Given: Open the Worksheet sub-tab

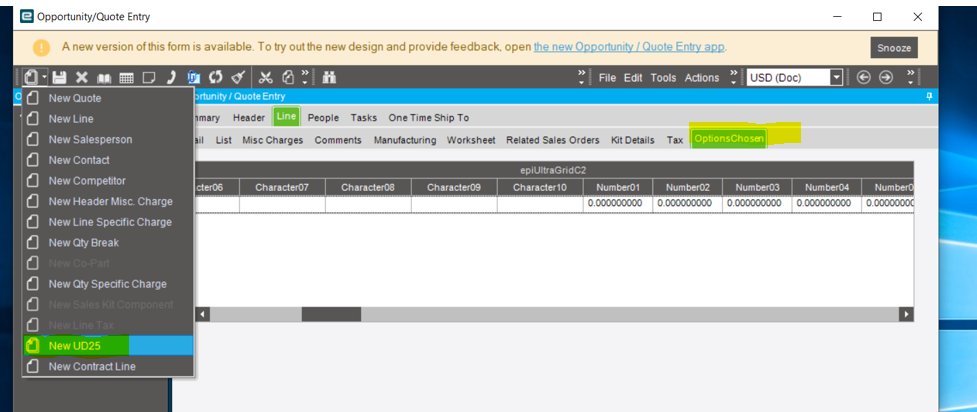Looking at the screenshot, I should pyautogui.click(x=471, y=140).
